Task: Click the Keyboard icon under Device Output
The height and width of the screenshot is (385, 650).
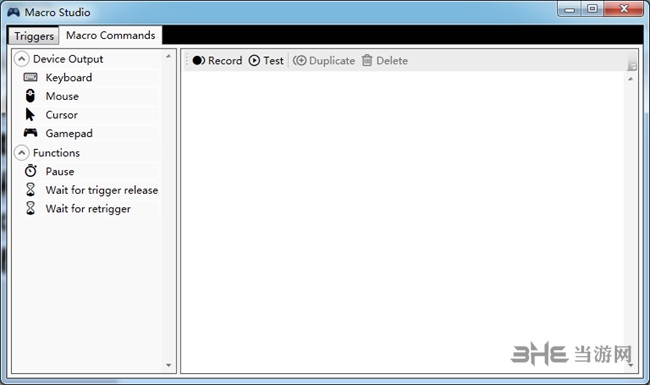Action: pos(30,77)
